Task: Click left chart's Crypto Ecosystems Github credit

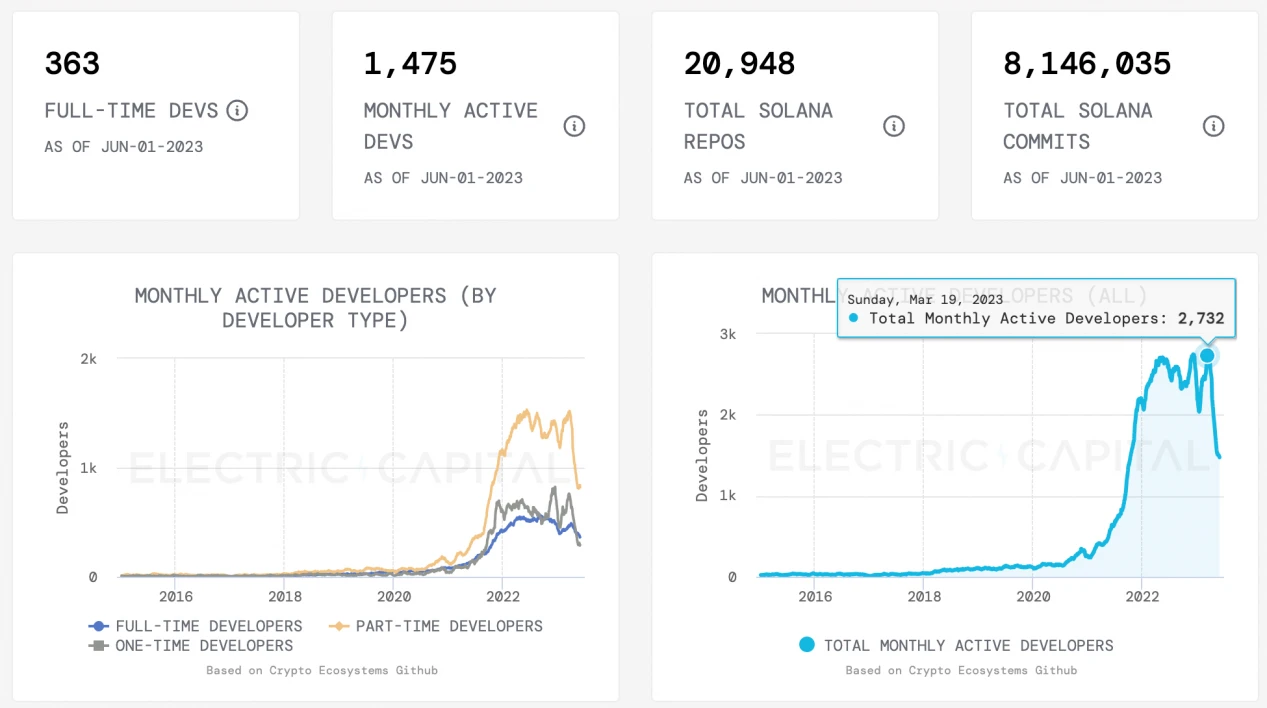Action: click(x=322, y=670)
